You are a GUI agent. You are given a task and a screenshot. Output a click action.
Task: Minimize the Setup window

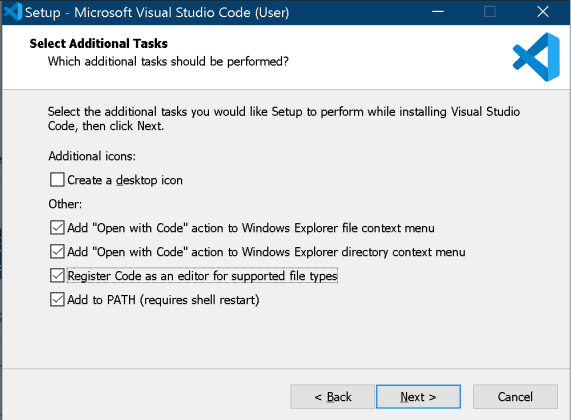point(438,12)
